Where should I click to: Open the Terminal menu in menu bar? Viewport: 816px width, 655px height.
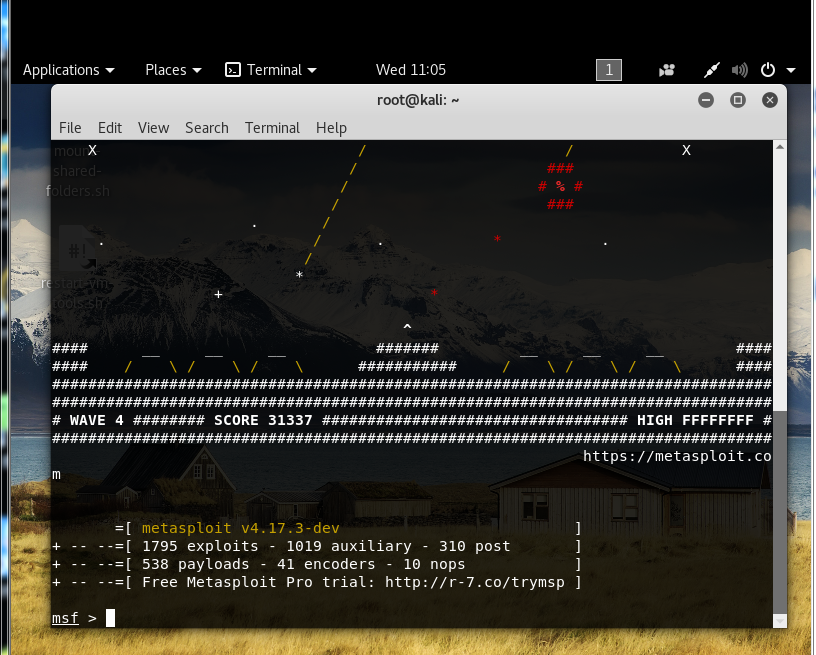pyautogui.click(x=272, y=128)
